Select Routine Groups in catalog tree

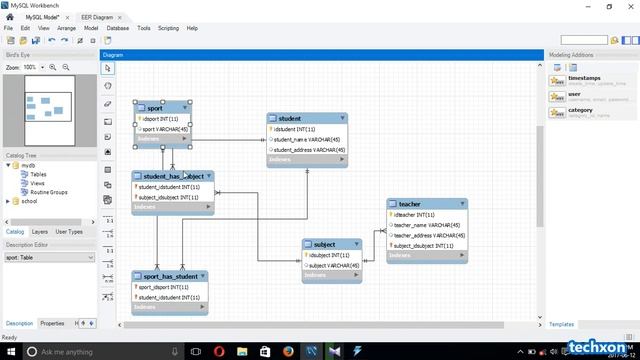(x=49, y=192)
